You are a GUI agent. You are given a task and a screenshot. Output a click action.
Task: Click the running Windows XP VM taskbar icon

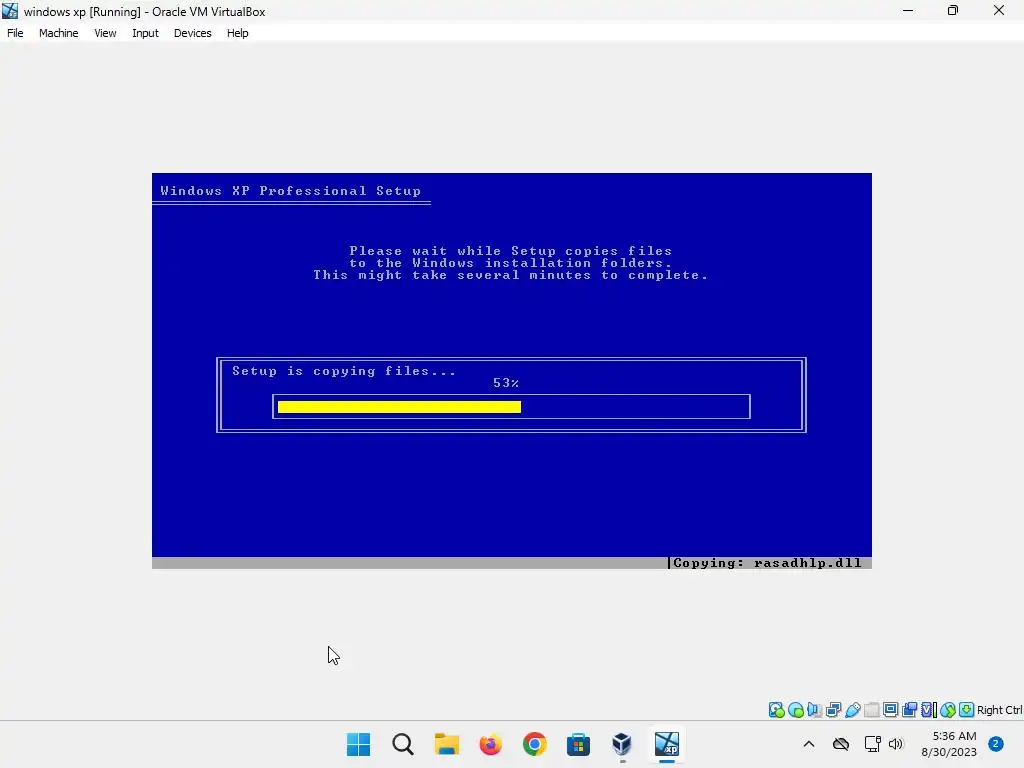tap(667, 744)
